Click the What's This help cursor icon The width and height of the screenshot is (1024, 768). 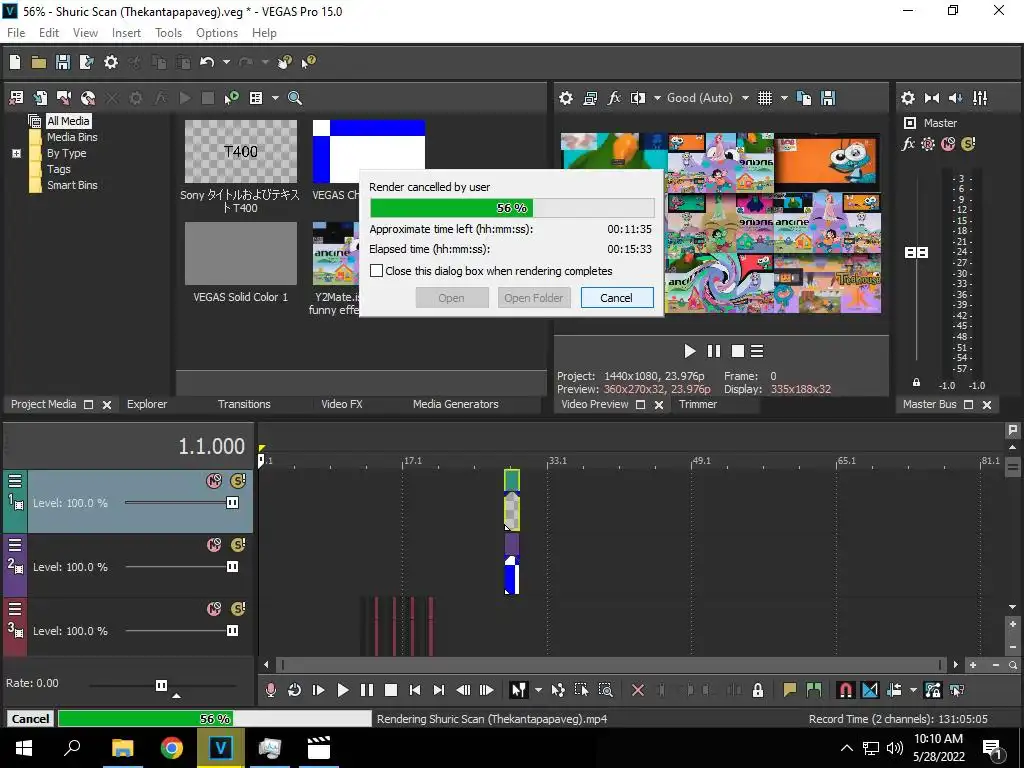coord(308,62)
